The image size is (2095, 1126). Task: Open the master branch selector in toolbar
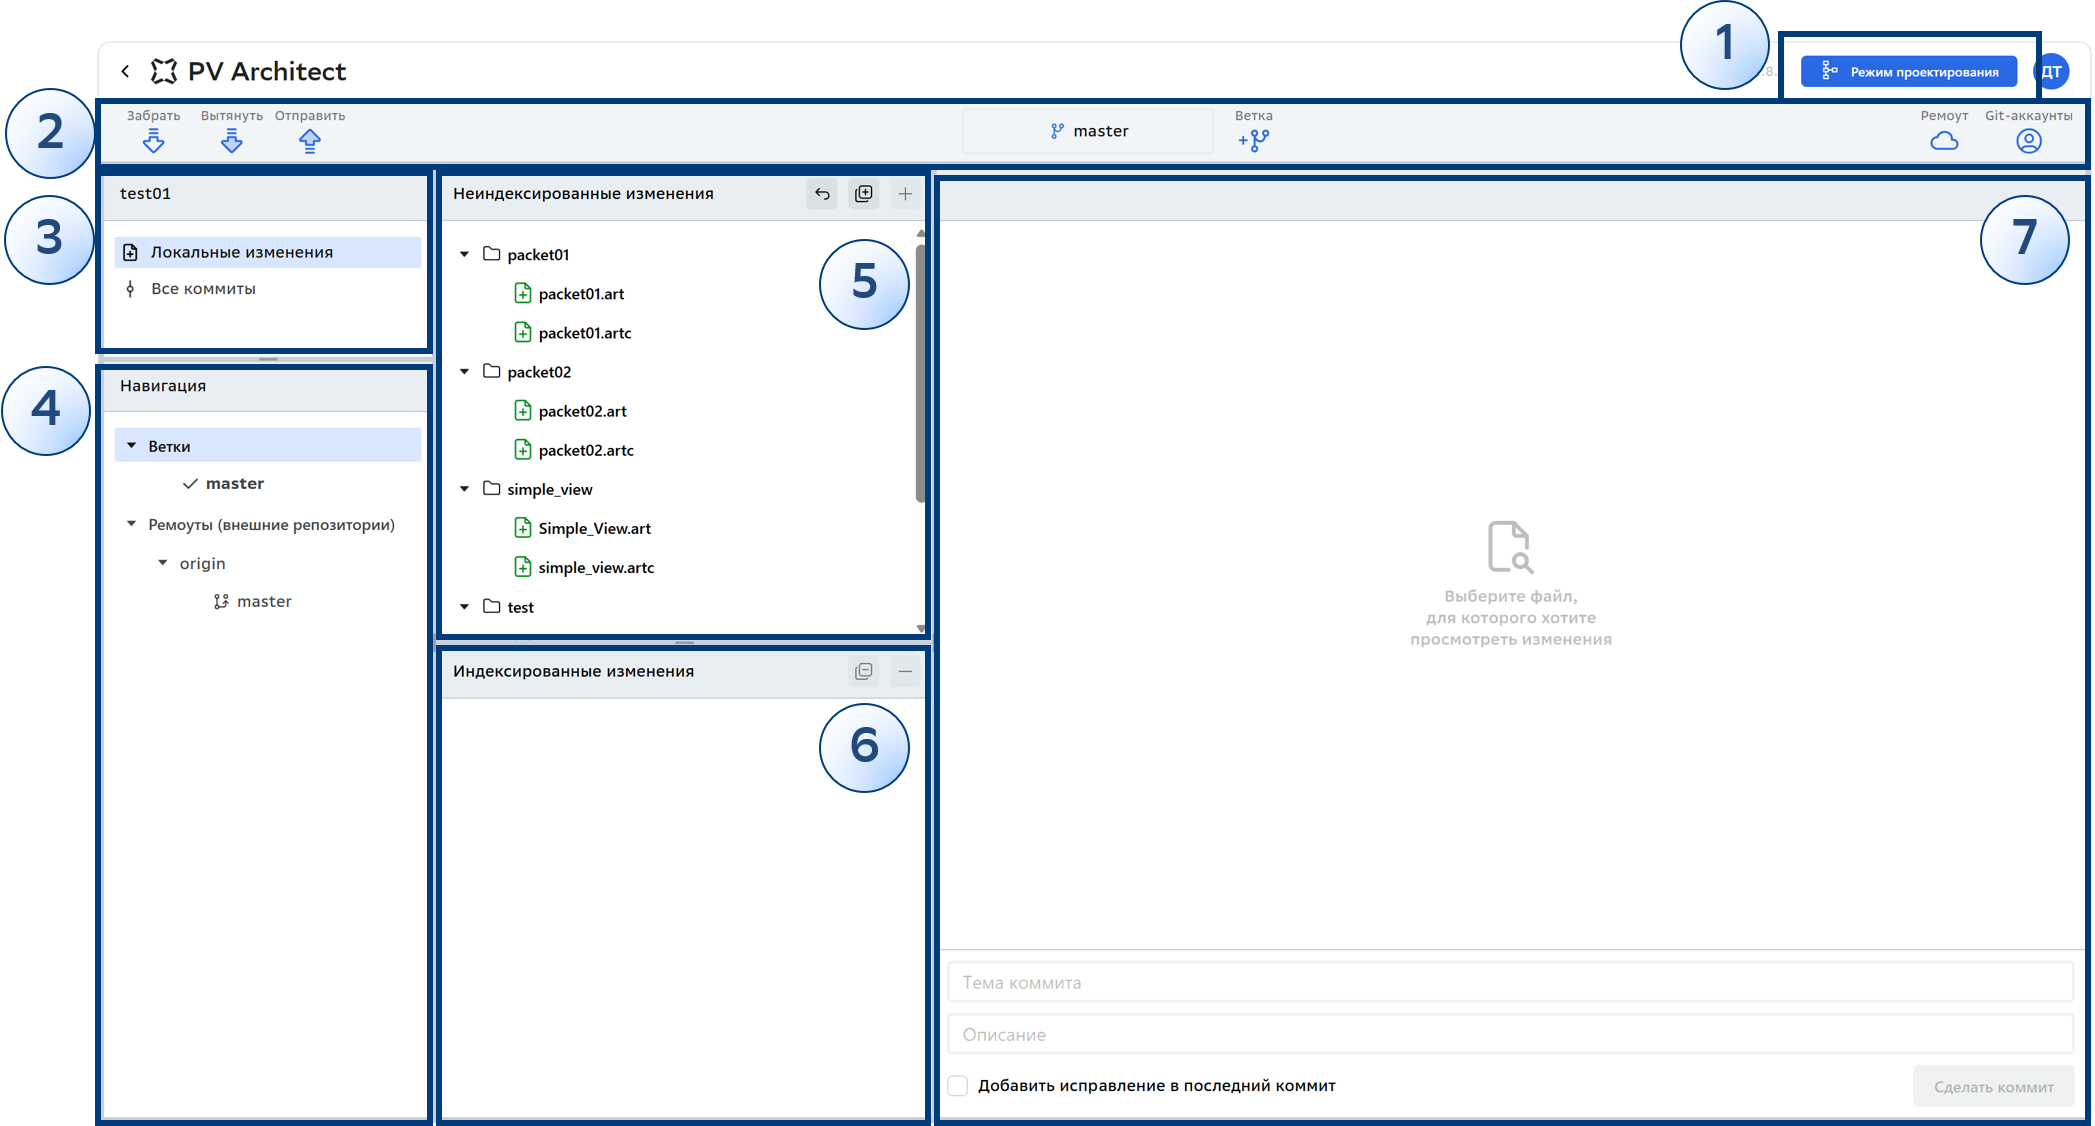[x=1088, y=131]
